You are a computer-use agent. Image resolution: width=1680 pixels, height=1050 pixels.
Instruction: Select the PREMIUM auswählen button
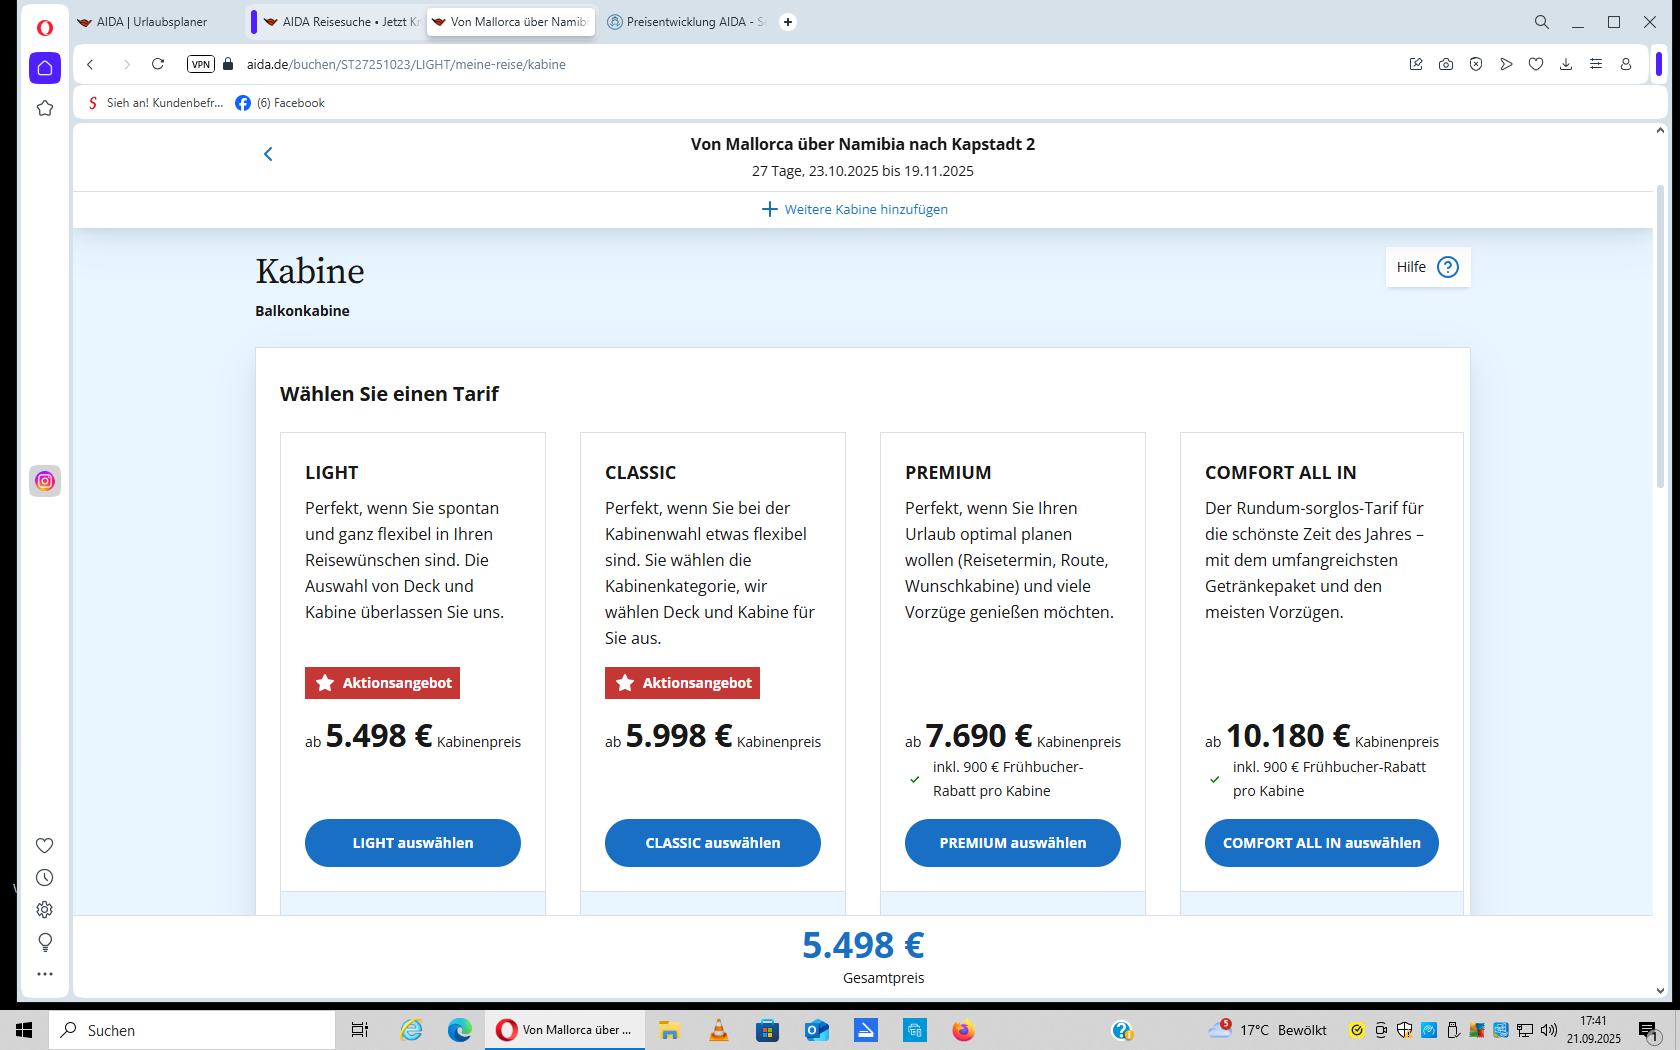coord(1012,843)
